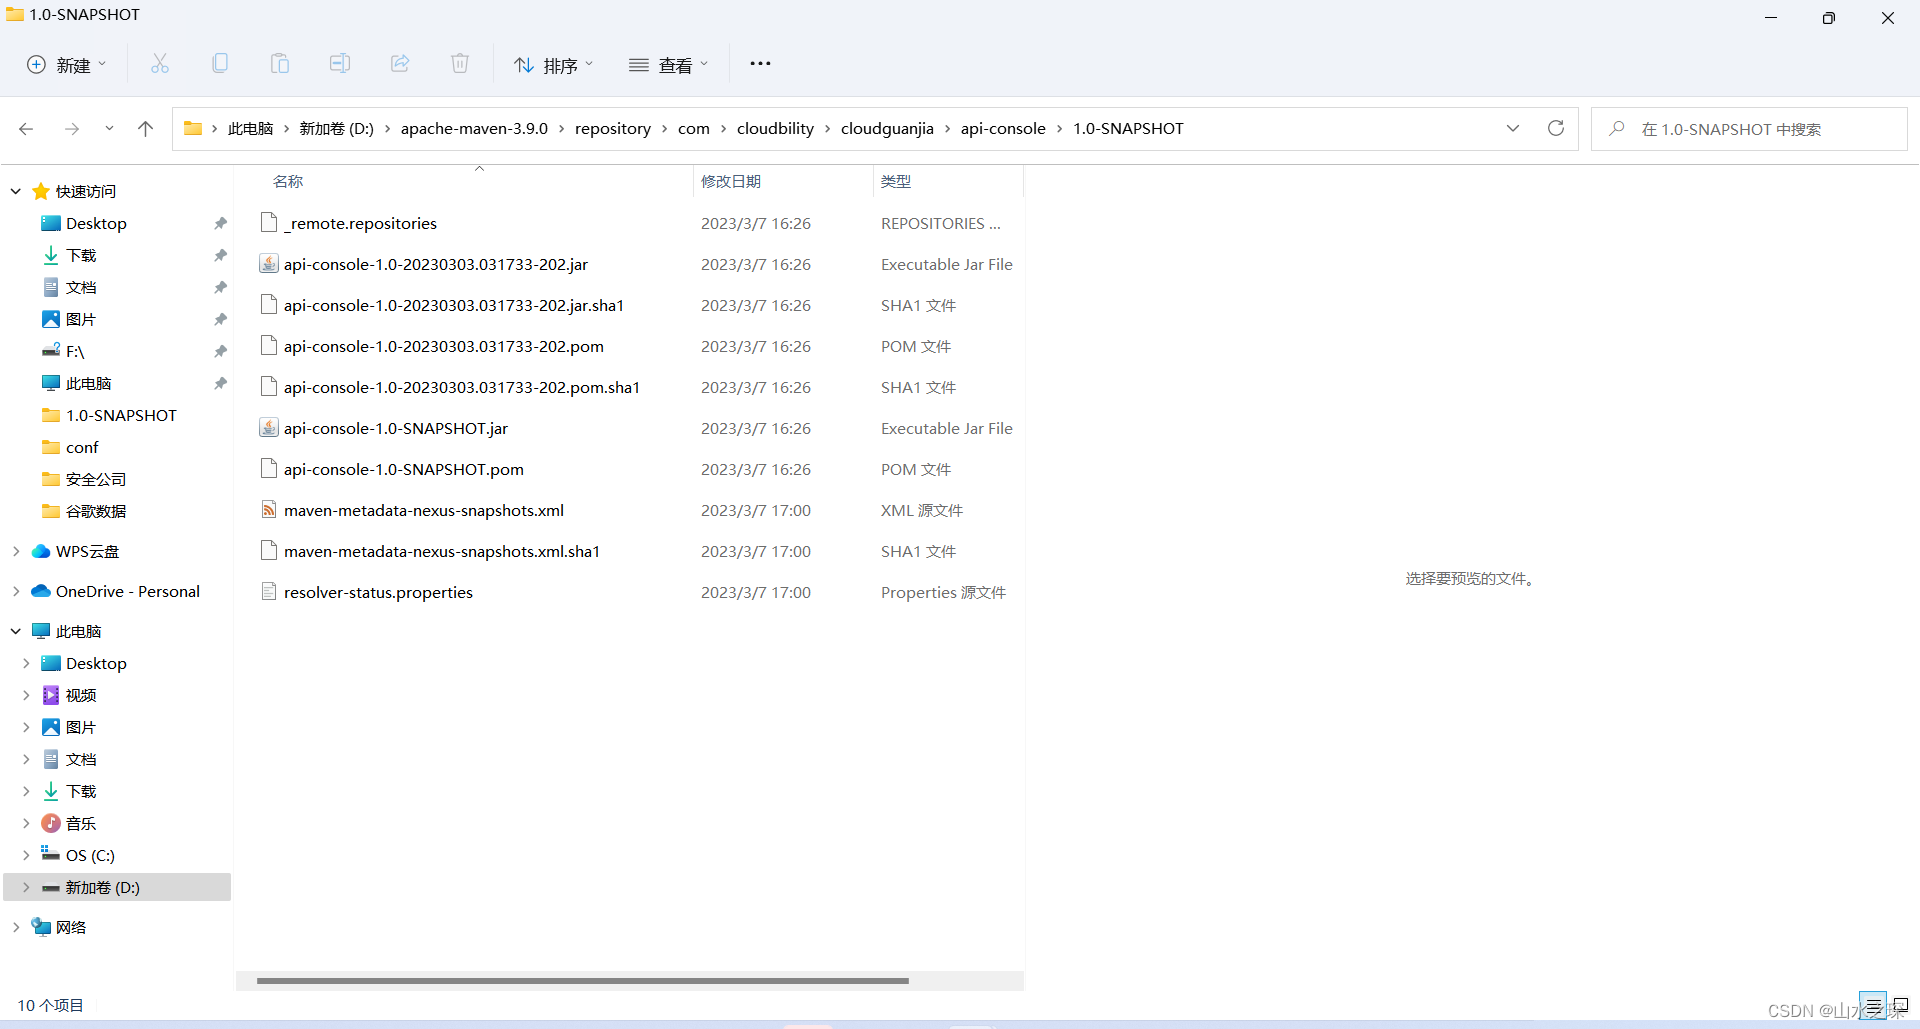
Task: Expand the 网络 tree node
Action: pyautogui.click(x=16, y=927)
